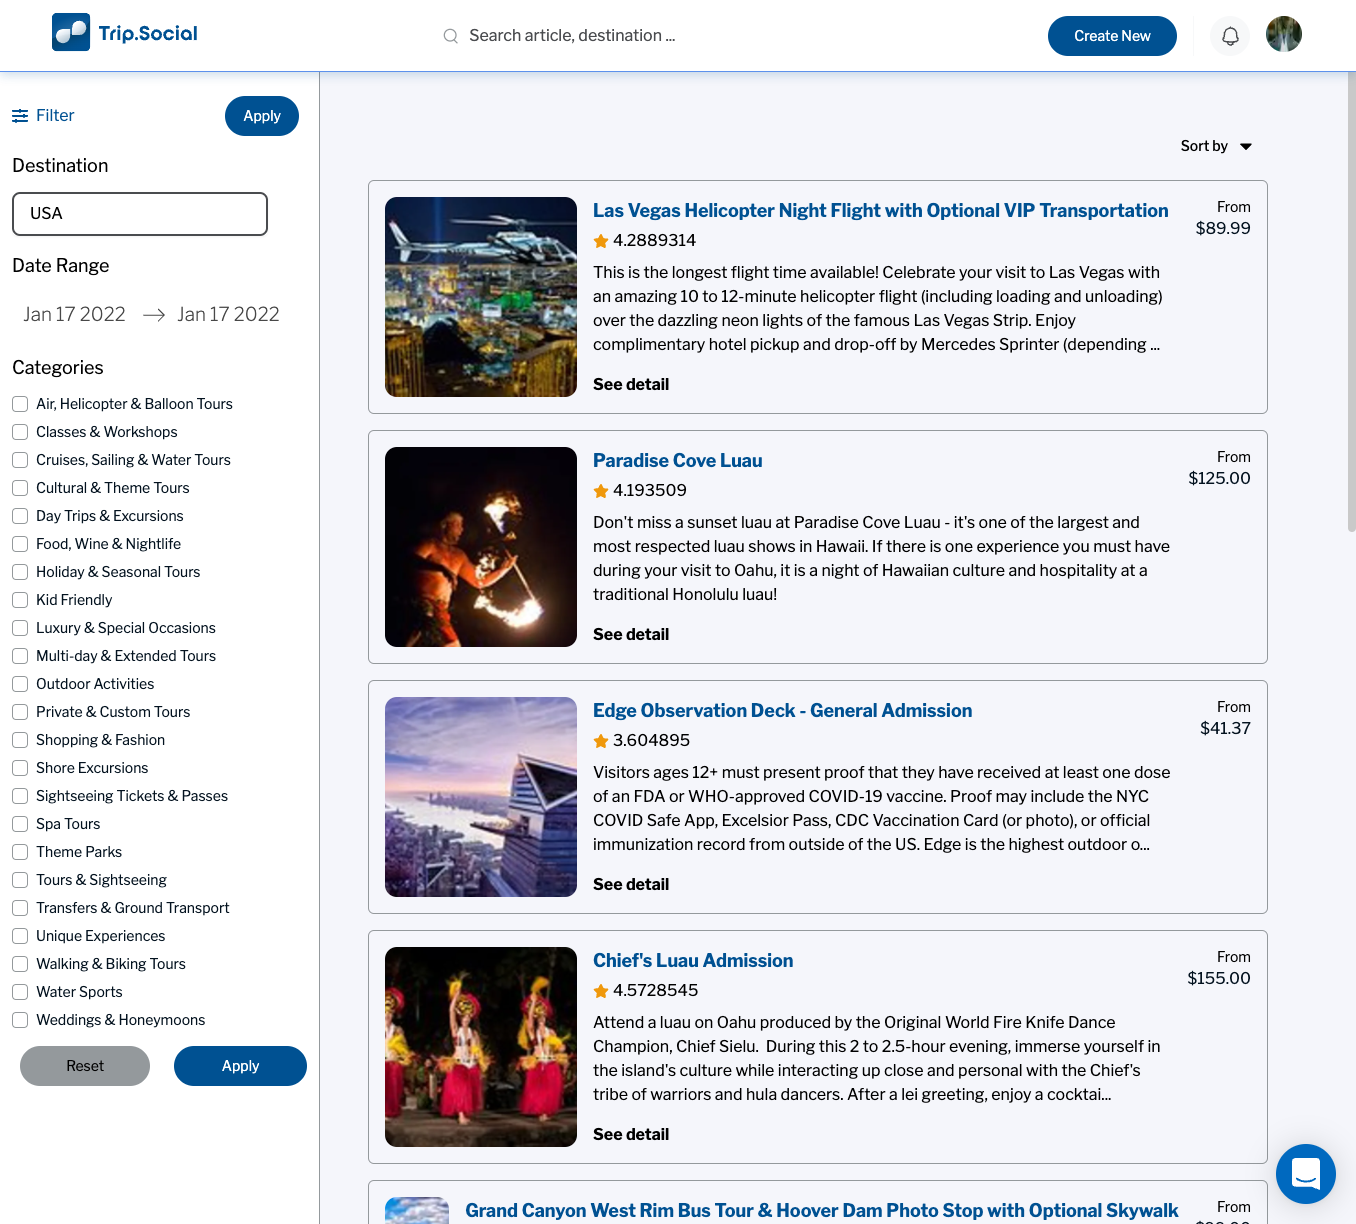This screenshot has width=1356, height=1224.
Task: Click the date range arrow icon
Action: pyautogui.click(x=154, y=315)
